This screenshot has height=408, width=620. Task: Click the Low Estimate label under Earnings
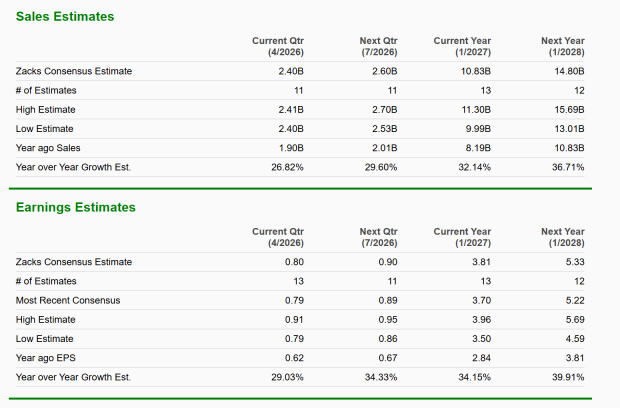pyautogui.click(x=45, y=338)
